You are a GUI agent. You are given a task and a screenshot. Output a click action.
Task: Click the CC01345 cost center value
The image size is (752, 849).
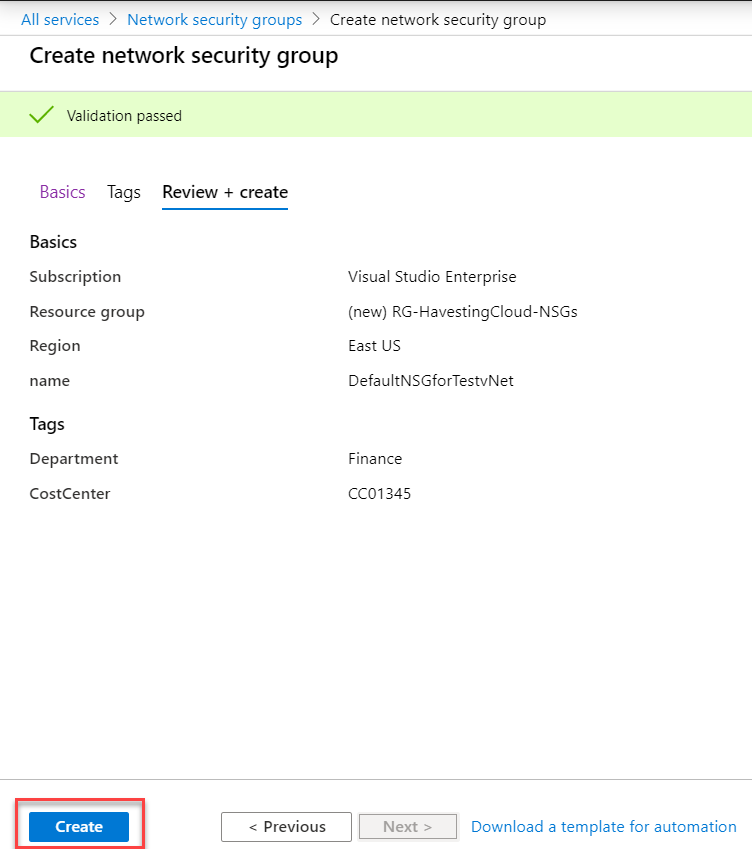tap(379, 493)
